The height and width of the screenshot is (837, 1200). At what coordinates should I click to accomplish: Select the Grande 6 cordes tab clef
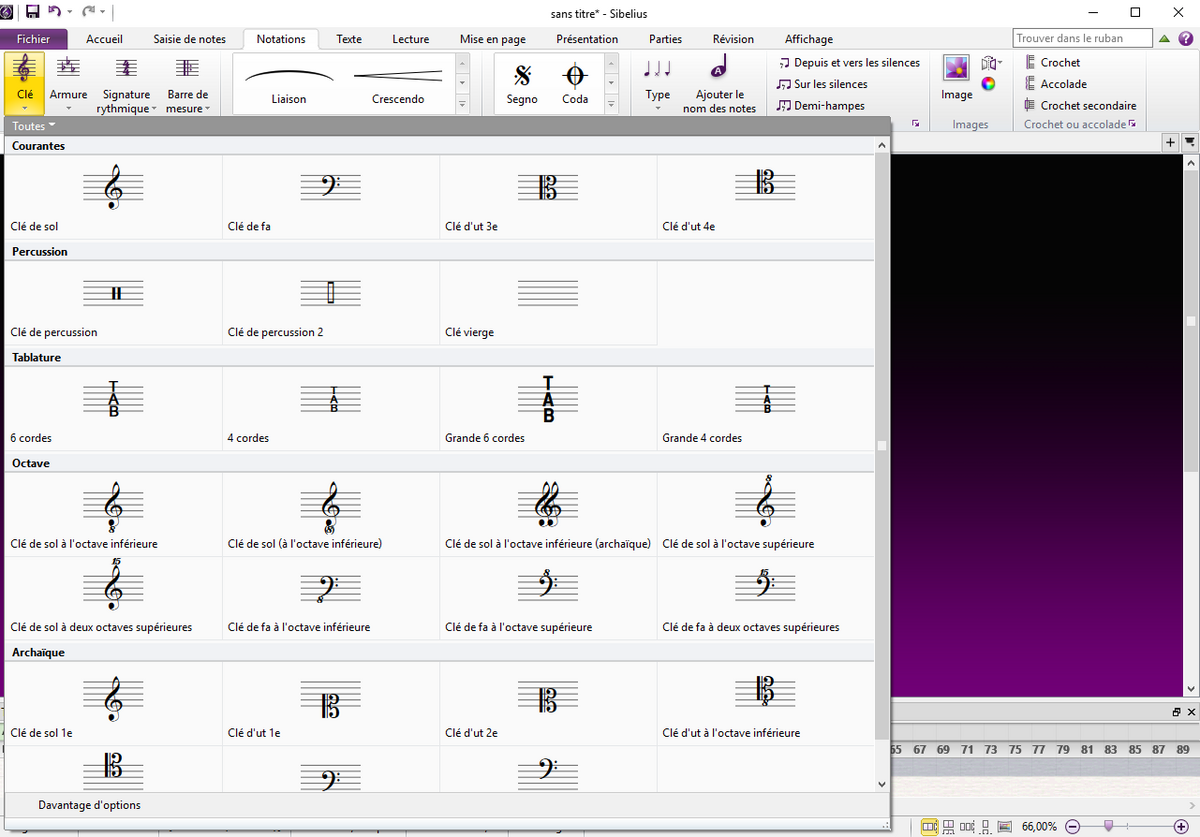click(x=548, y=409)
